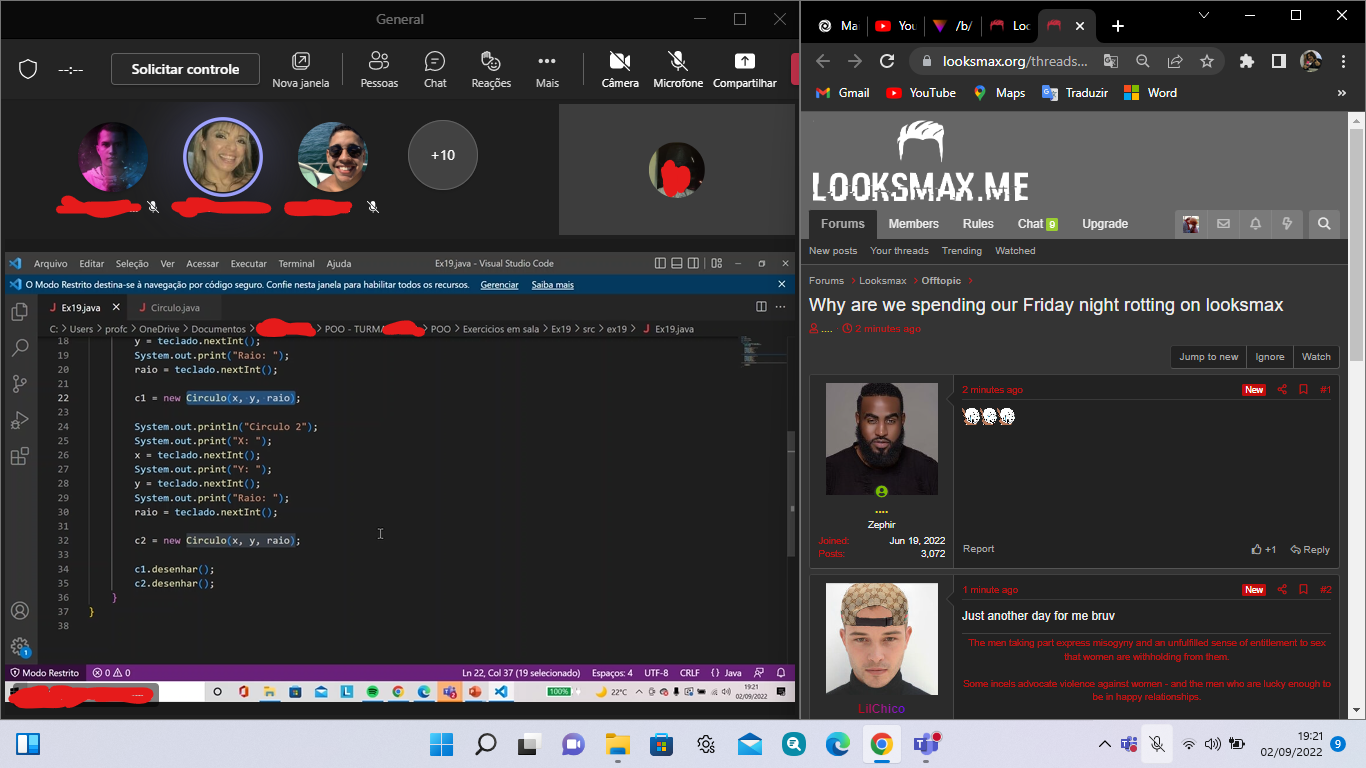
Task: Open the Traduzir bookmark
Action: tap(1075, 92)
